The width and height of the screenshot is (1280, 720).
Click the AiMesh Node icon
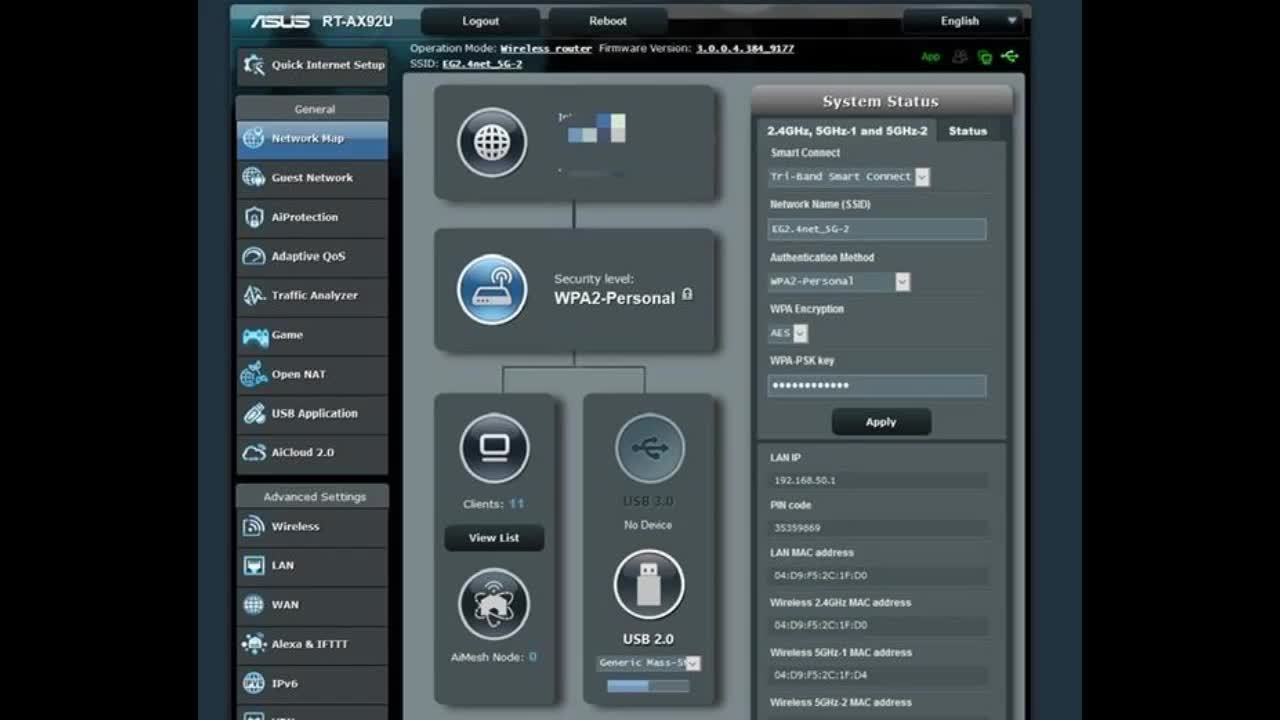493,603
